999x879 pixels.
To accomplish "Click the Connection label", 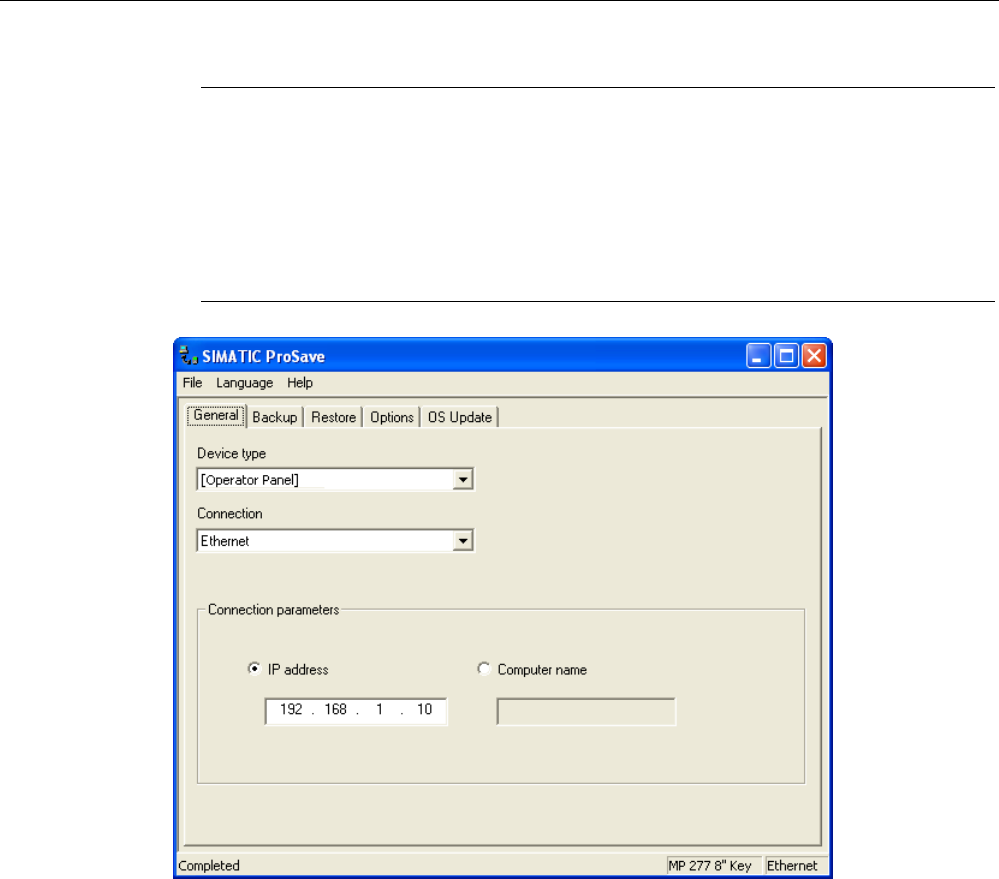I will [x=229, y=513].
